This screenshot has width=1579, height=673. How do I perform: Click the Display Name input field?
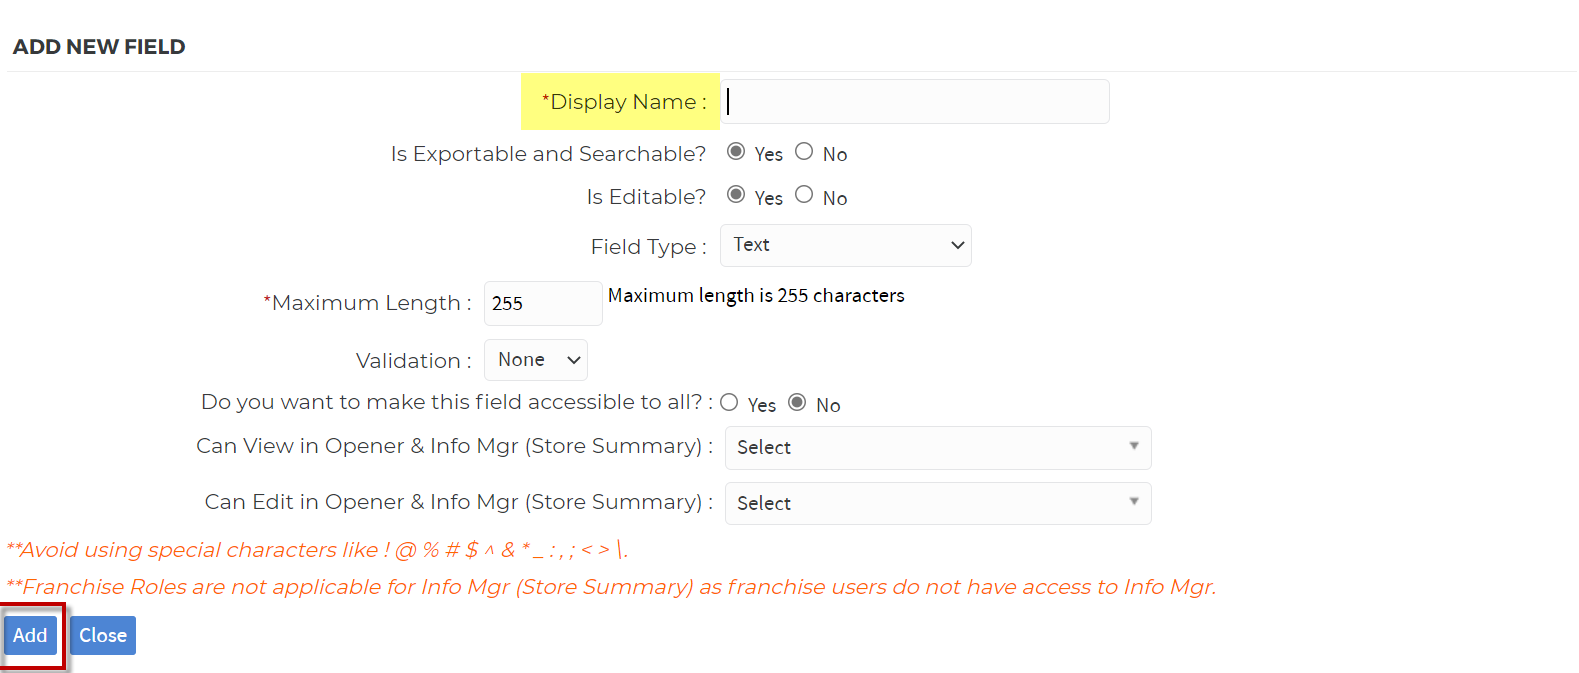click(915, 102)
